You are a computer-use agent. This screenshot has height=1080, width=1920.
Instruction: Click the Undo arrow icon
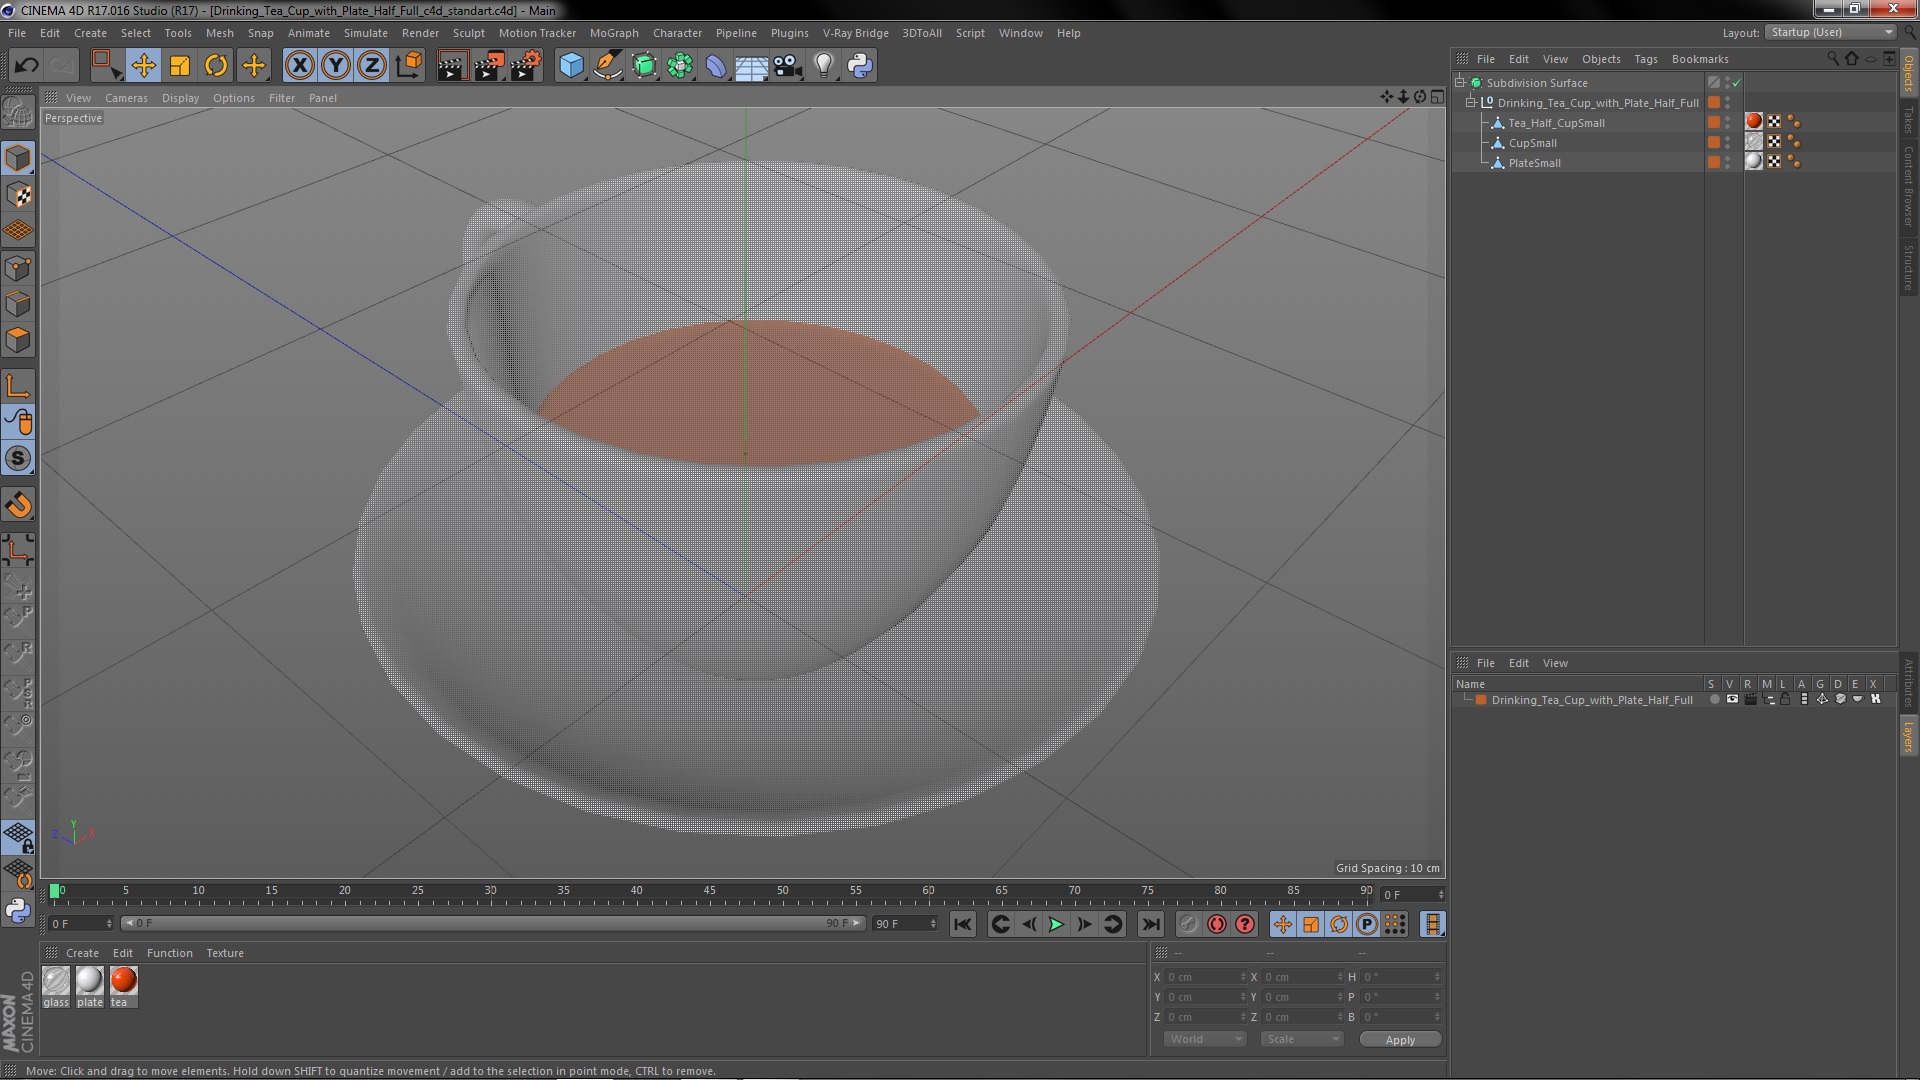pyautogui.click(x=26, y=66)
